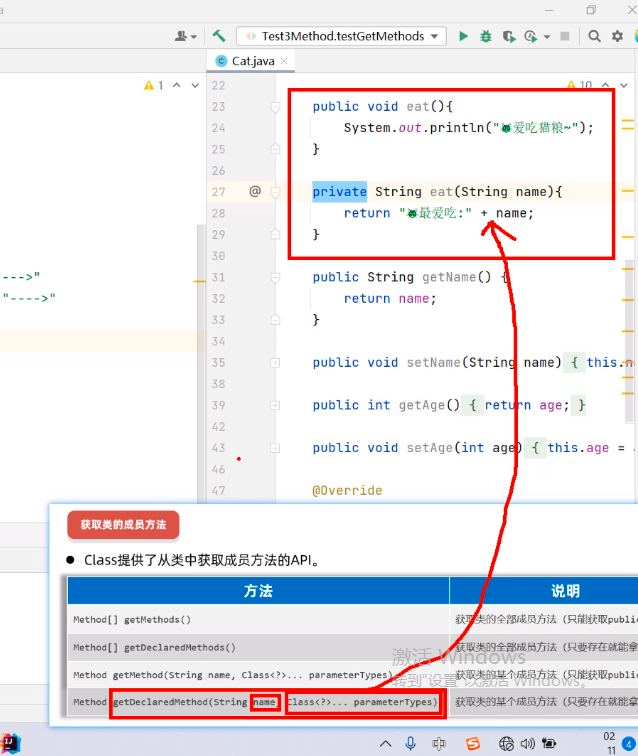The height and width of the screenshot is (756, 638).
Task: Collapse the private eat method at line 27
Action: [275, 192]
